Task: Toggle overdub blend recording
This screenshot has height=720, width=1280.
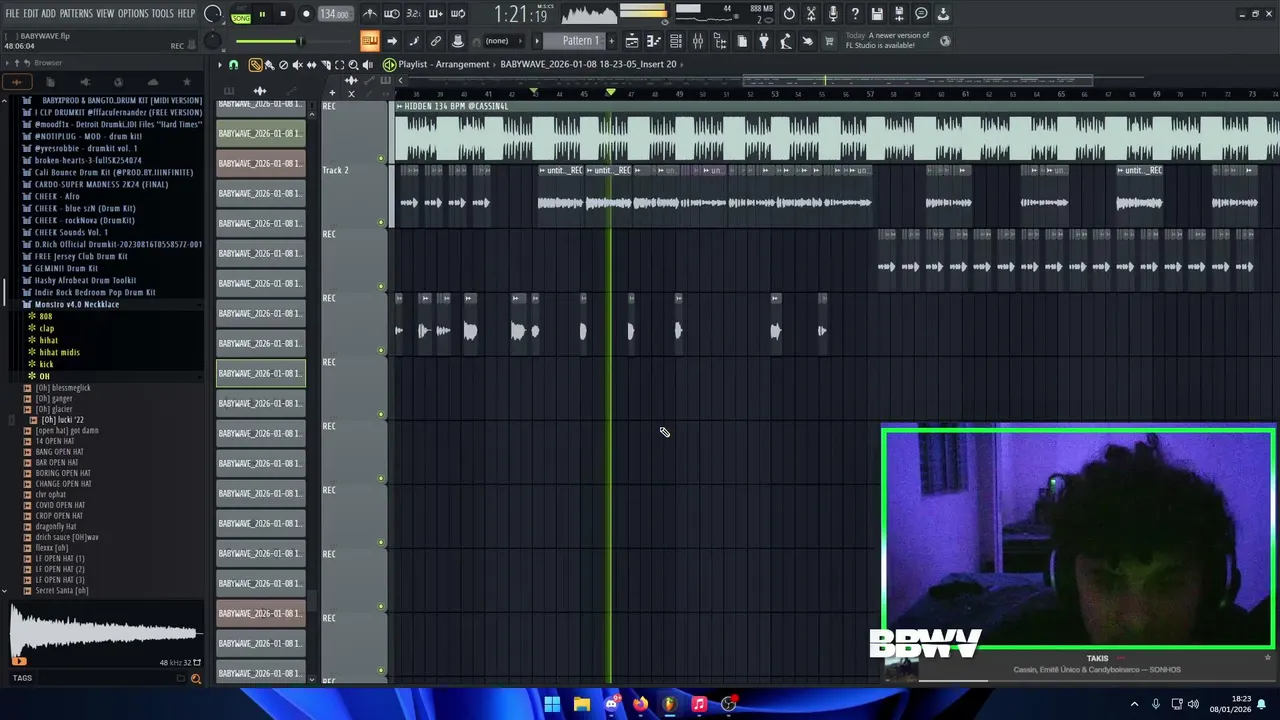Action: (x=435, y=14)
